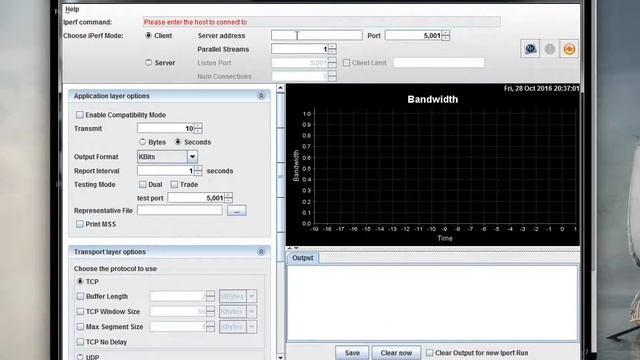This screenshot has height=360, width=640.
Task: Click the options panel vertical scrollbar
Action: coord(280,222)
